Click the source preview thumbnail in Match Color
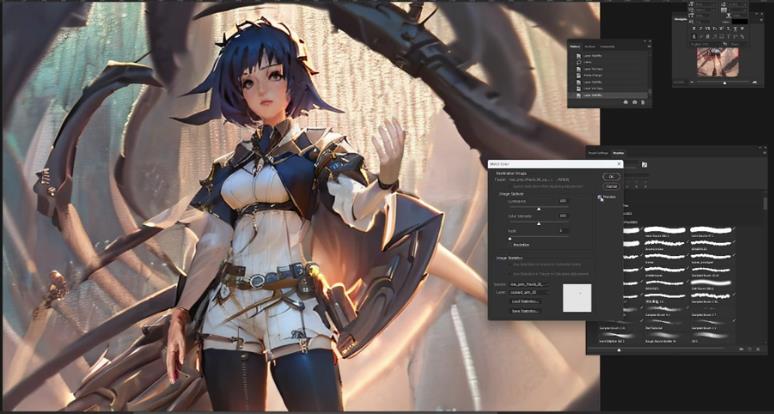This screenshot has width=774, height=414. (x=577, y=298)
